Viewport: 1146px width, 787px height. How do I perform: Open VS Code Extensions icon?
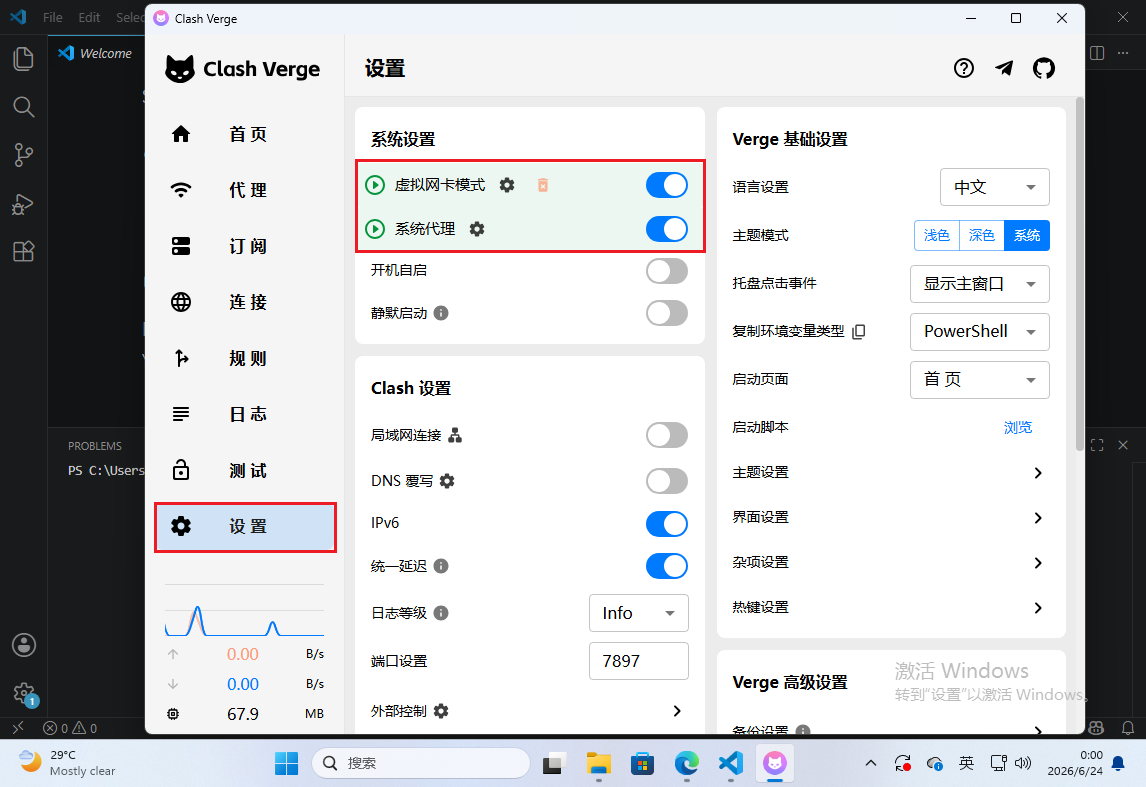[x=23, y=251]
